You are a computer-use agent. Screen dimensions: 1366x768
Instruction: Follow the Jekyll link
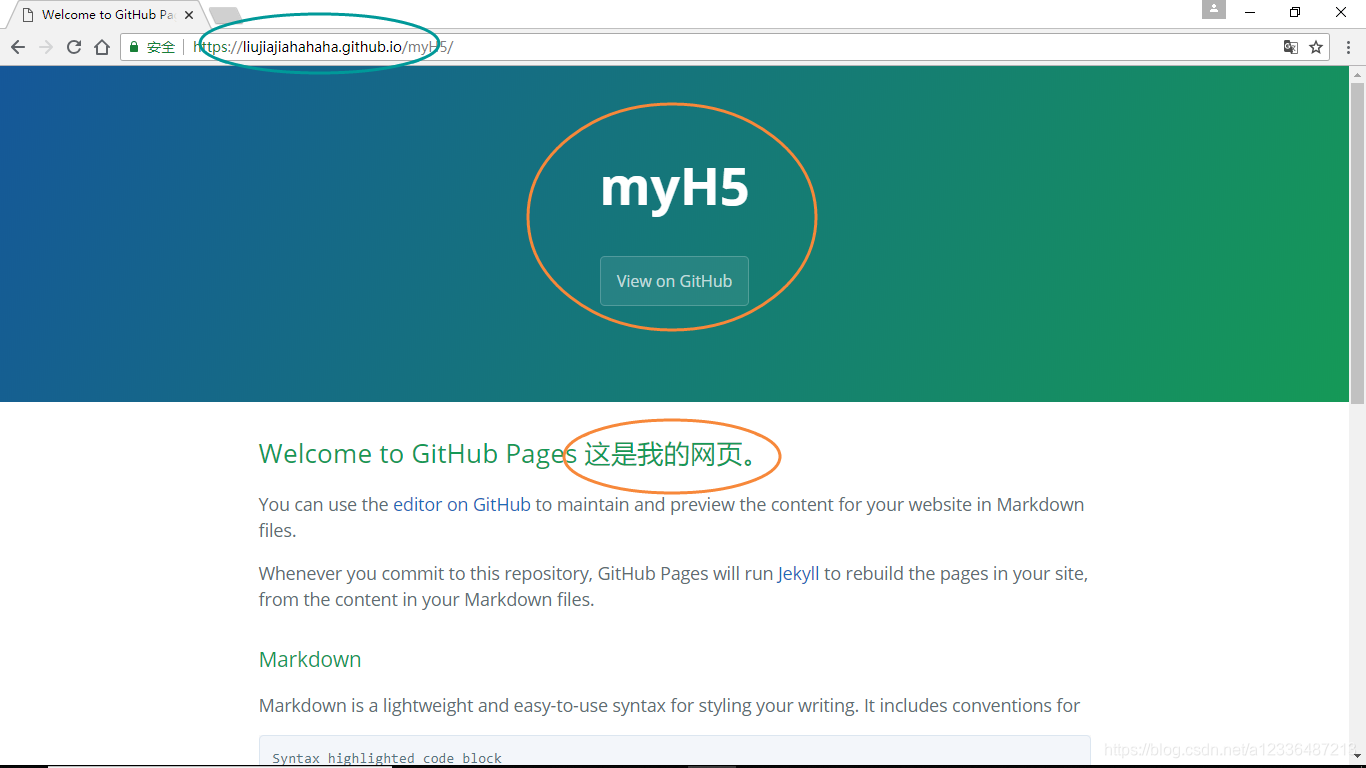798,574
